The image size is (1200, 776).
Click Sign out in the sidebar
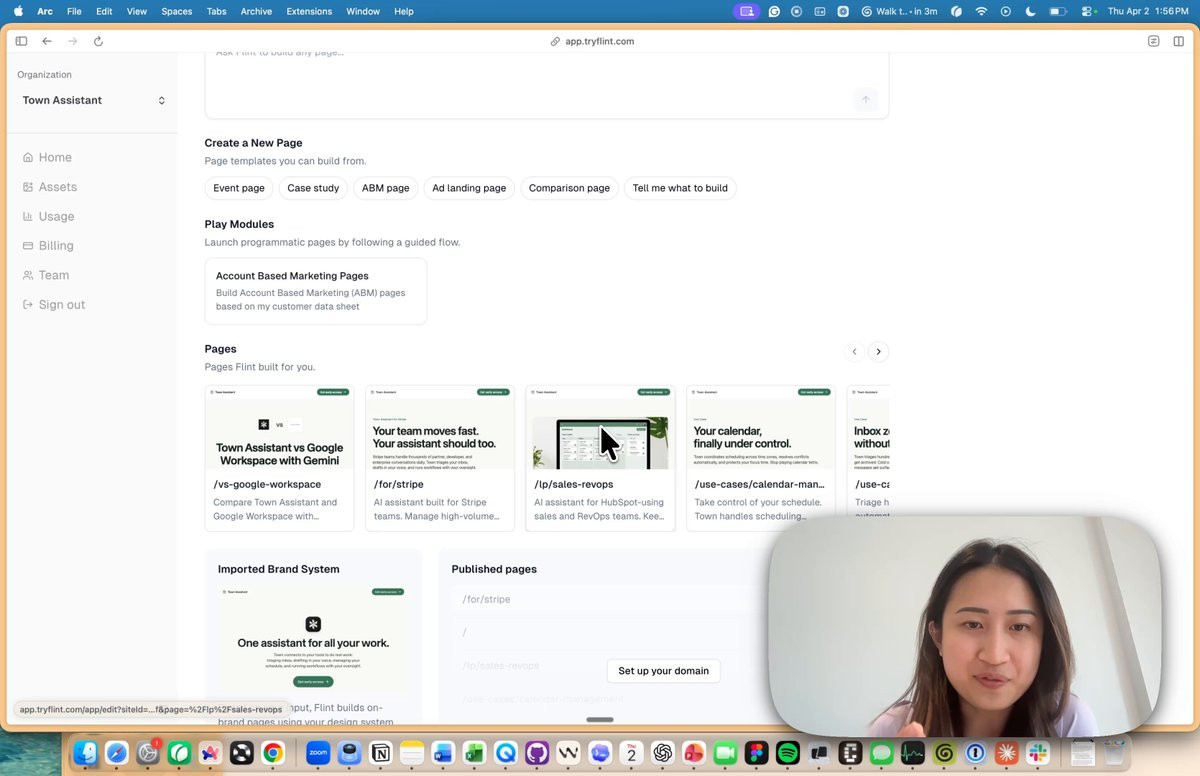[54, 304]
